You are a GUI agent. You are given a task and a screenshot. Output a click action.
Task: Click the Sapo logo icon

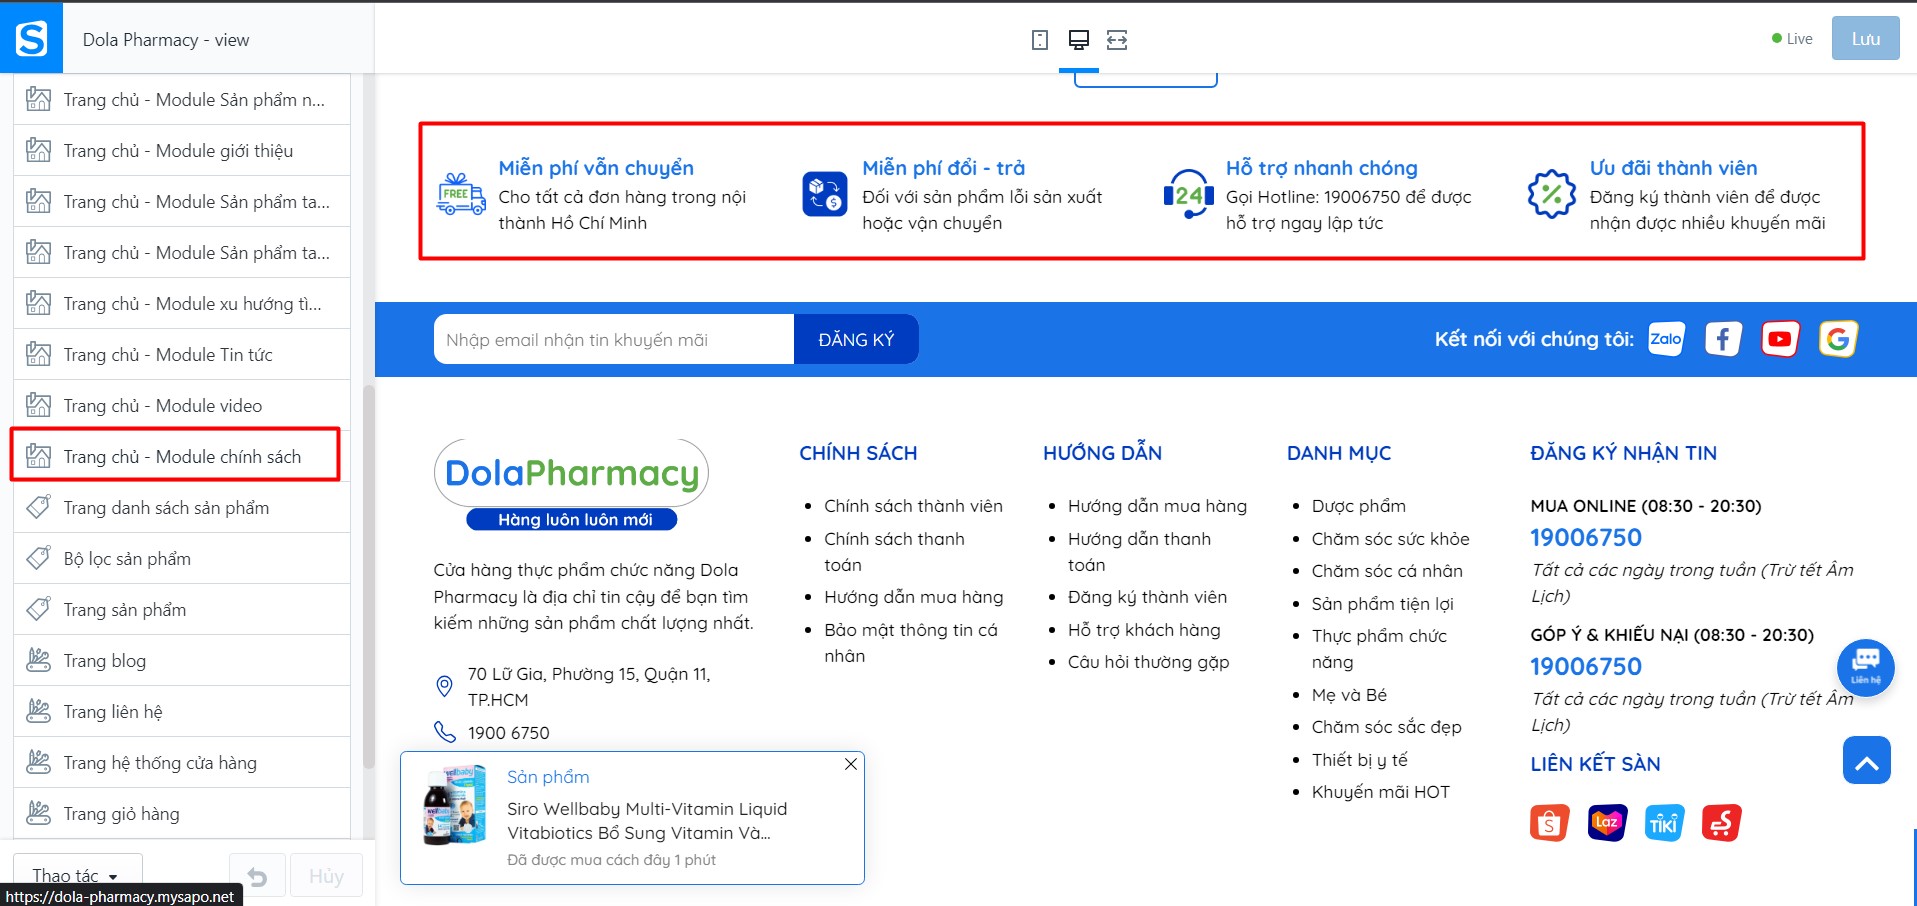click(31, 39)
